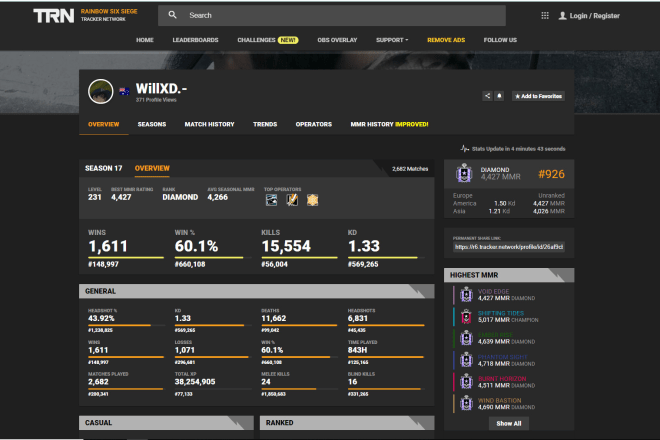The height and width of the screenshot is (440, 660).
Task: Click the Time Played 843H value
Action: coord(357,350)
